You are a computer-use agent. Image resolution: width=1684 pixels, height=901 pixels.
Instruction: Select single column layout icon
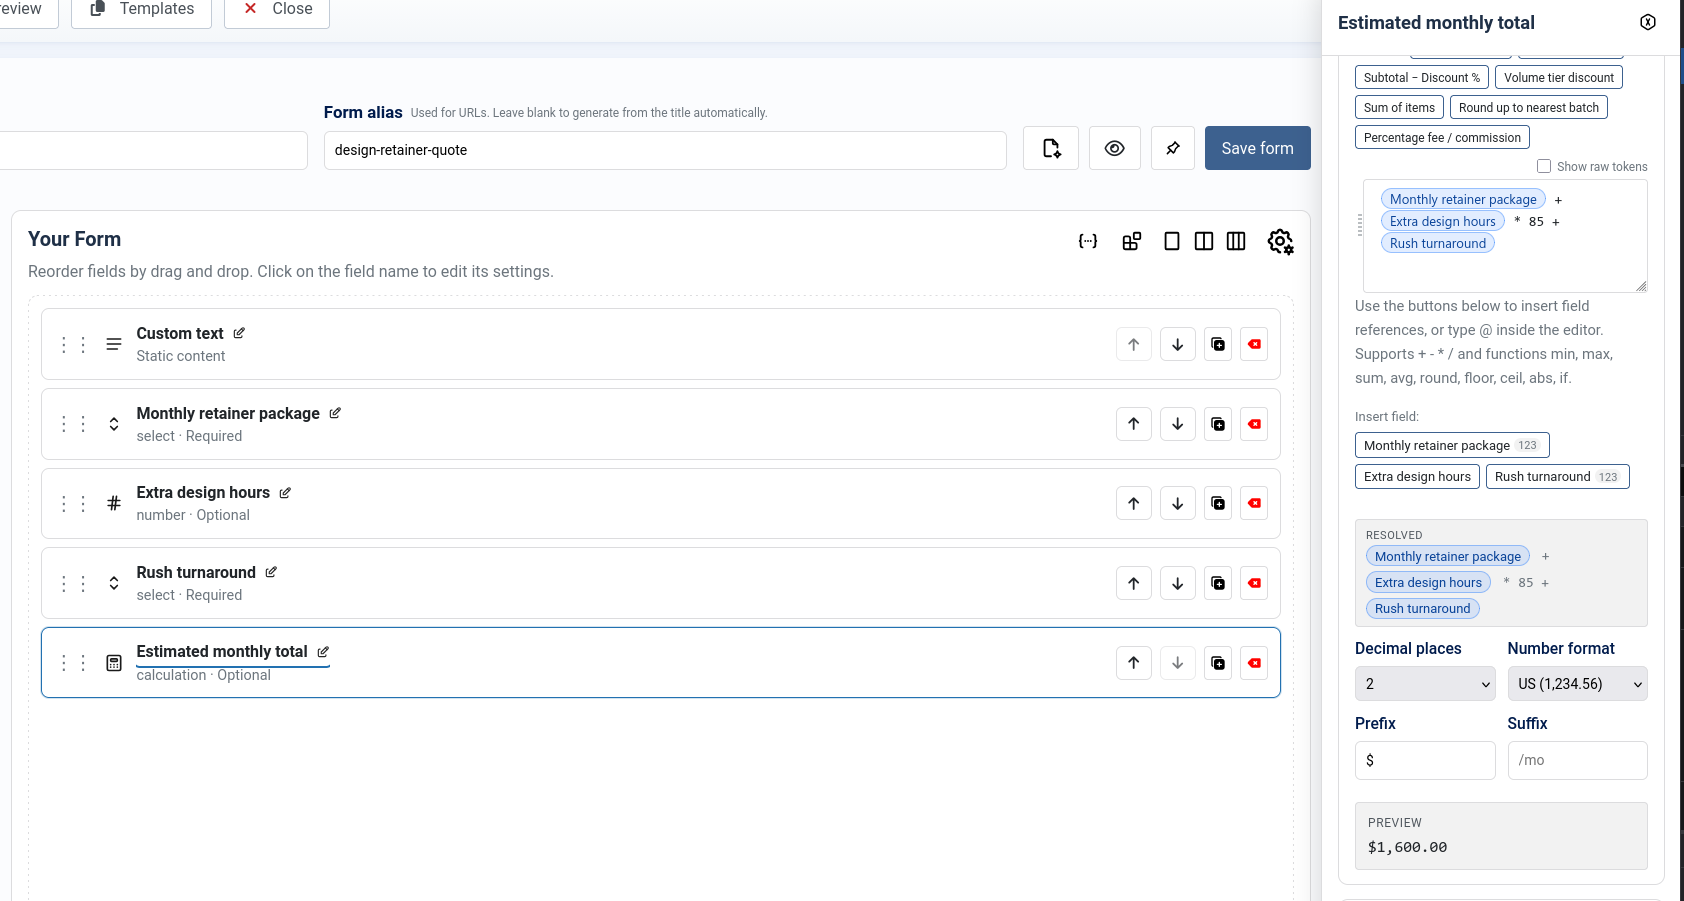(1172, 241)
